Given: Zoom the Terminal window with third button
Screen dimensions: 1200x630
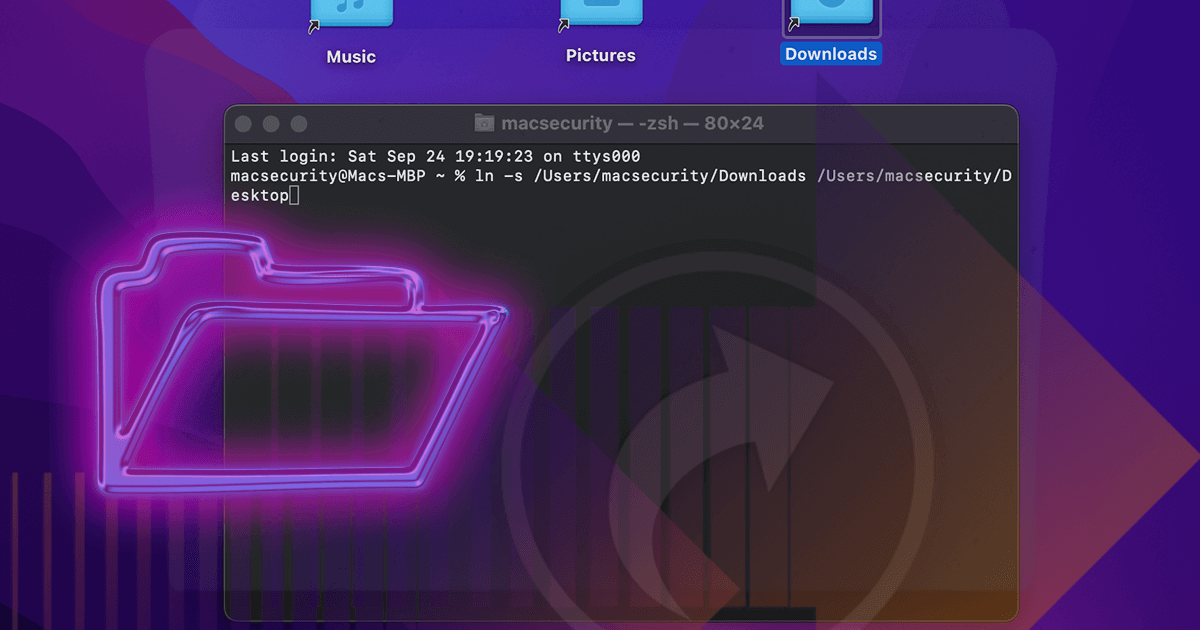Looking at the screenshot, I should point(298,124).
